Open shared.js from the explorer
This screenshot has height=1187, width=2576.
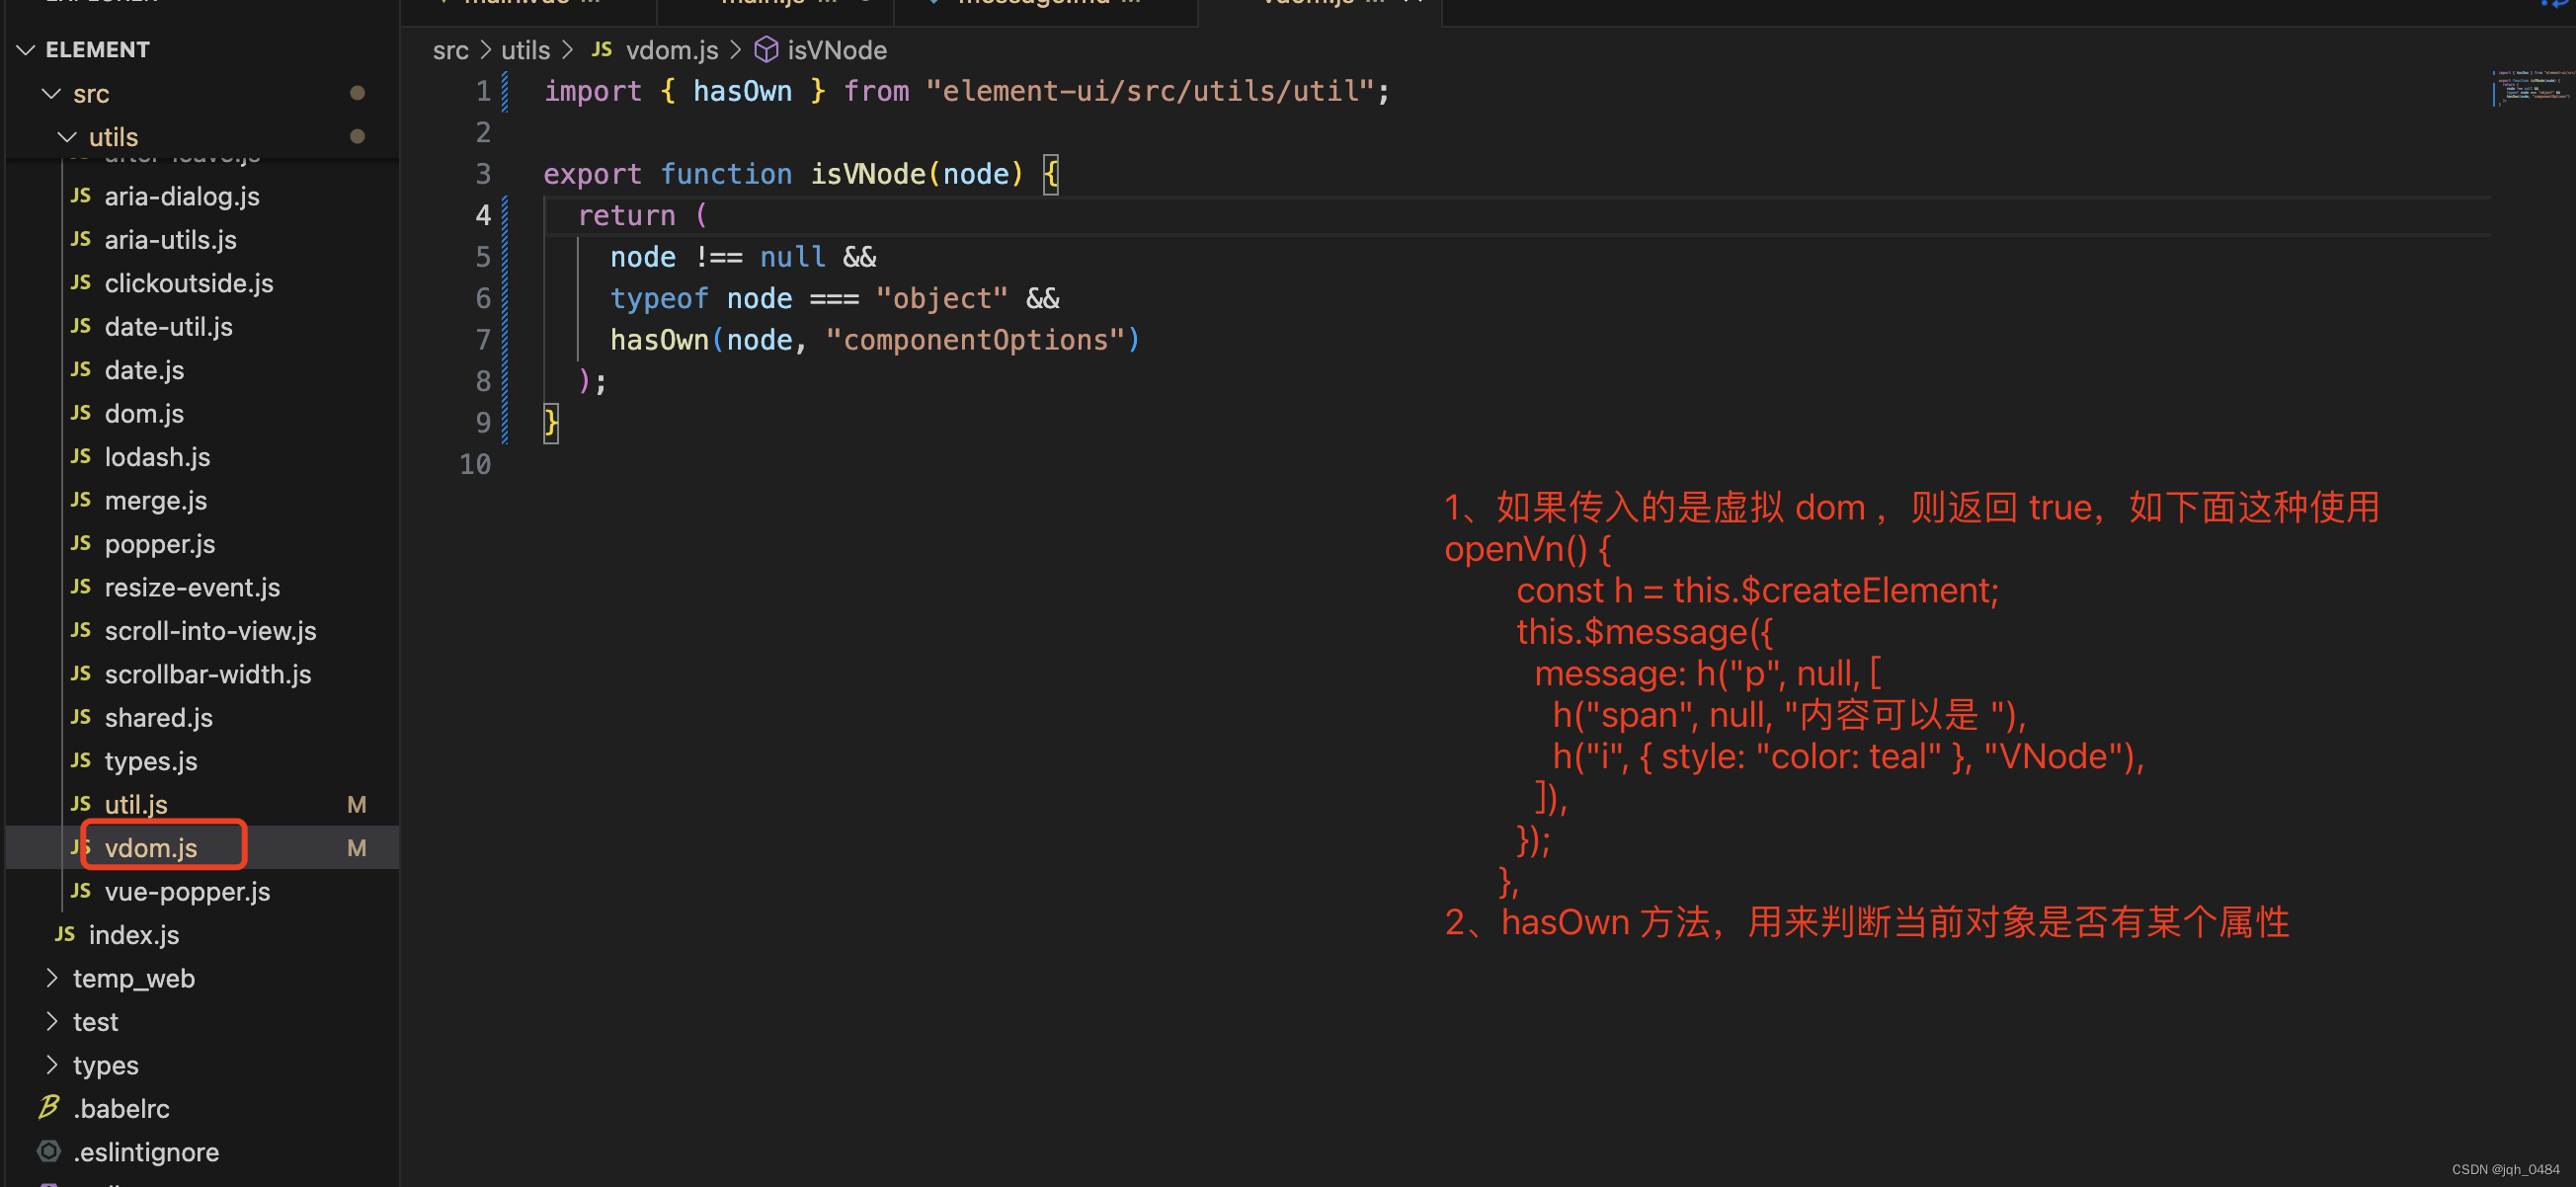tap(158, 717)
